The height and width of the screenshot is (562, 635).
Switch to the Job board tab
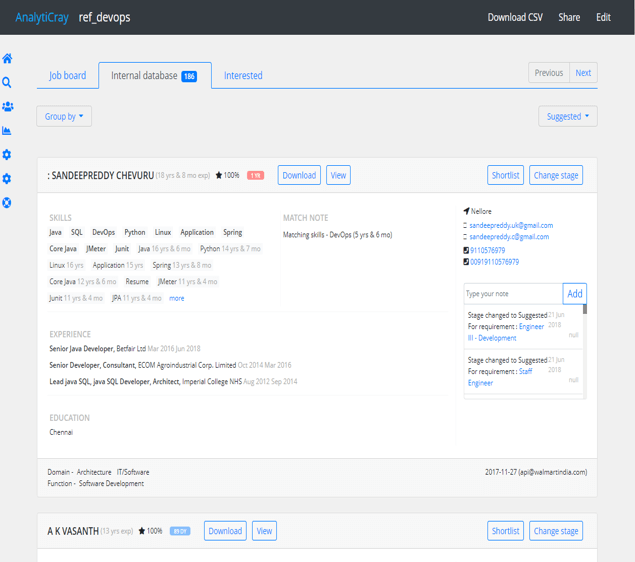(x=68, y=75)
